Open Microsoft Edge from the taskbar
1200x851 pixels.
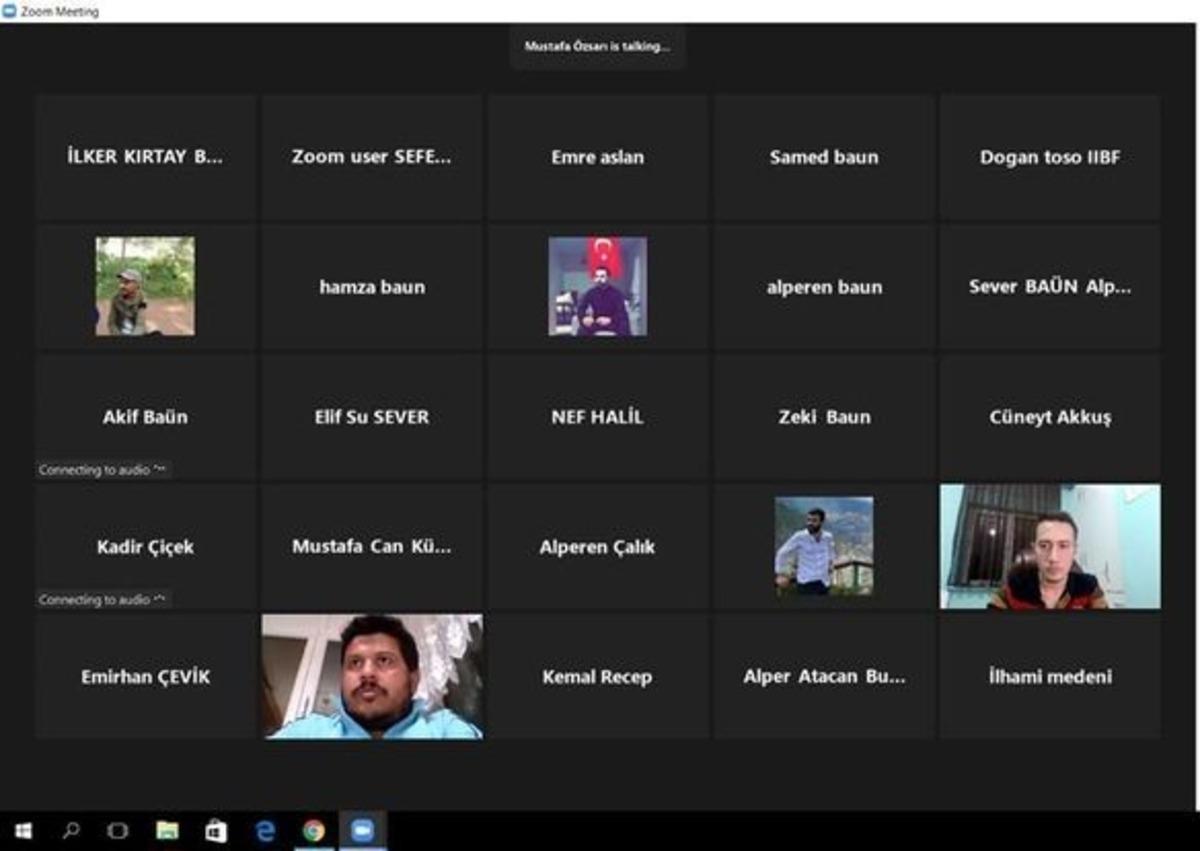tap(265, 830)
